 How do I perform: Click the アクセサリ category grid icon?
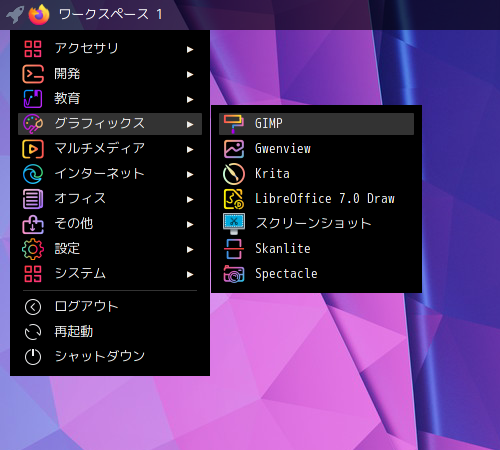(x=33, y=49)
